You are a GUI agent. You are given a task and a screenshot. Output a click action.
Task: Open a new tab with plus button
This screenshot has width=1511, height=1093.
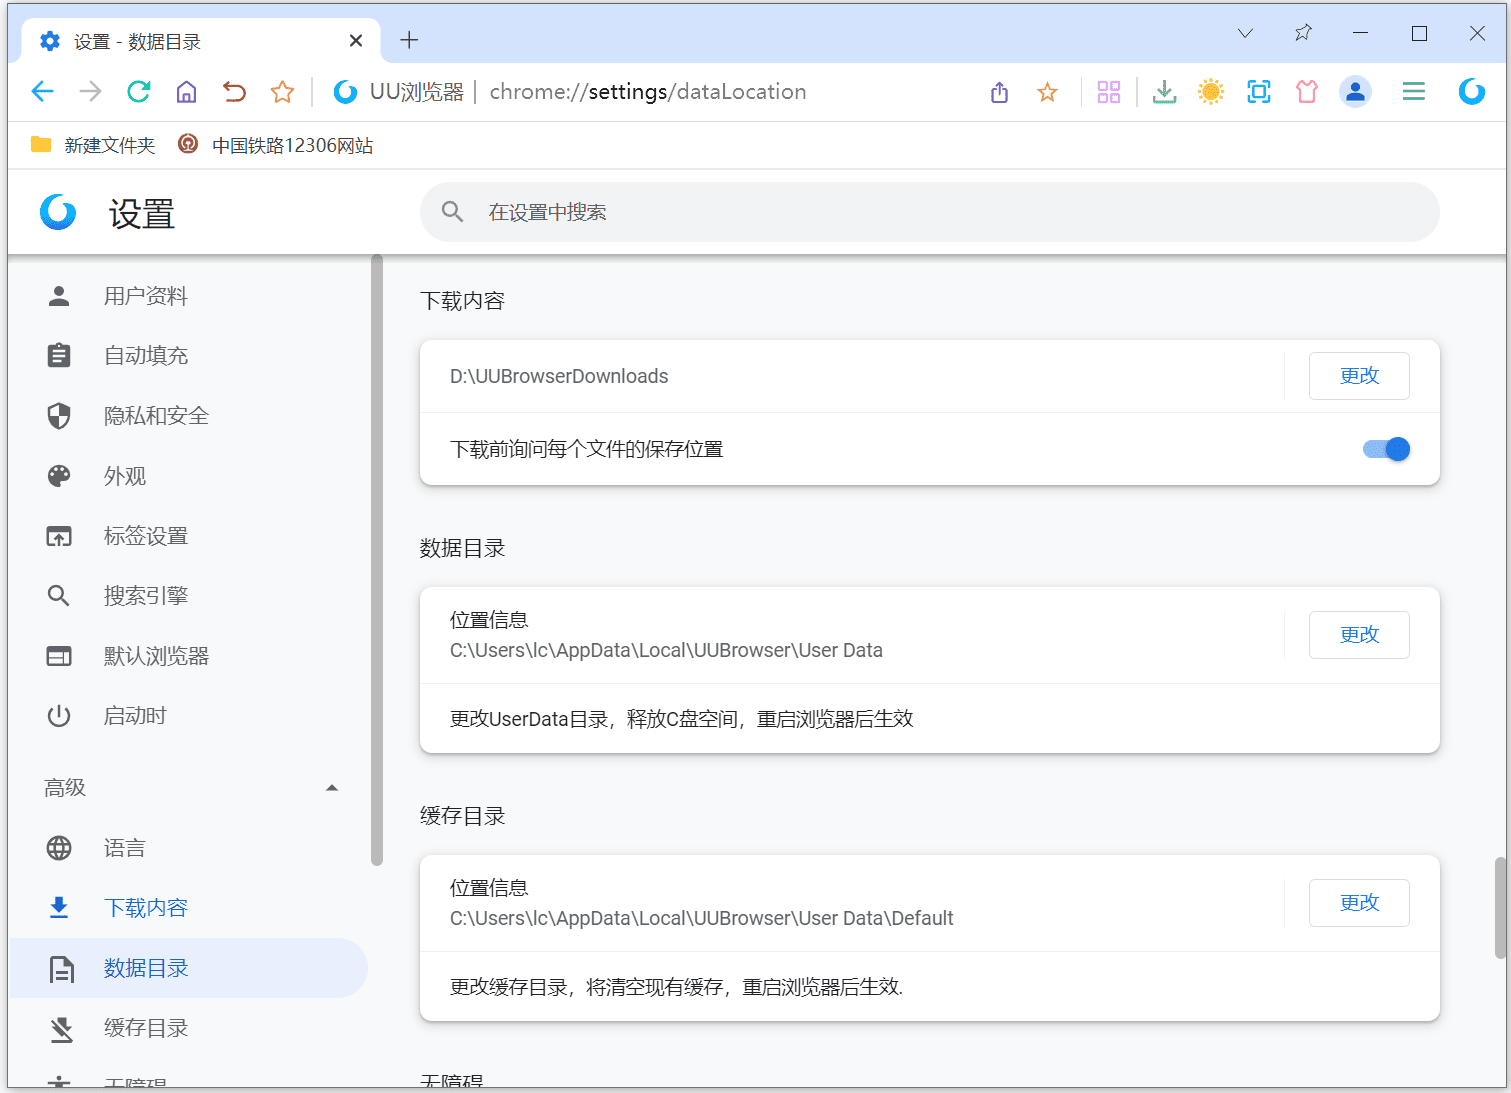tap(409, 40)
